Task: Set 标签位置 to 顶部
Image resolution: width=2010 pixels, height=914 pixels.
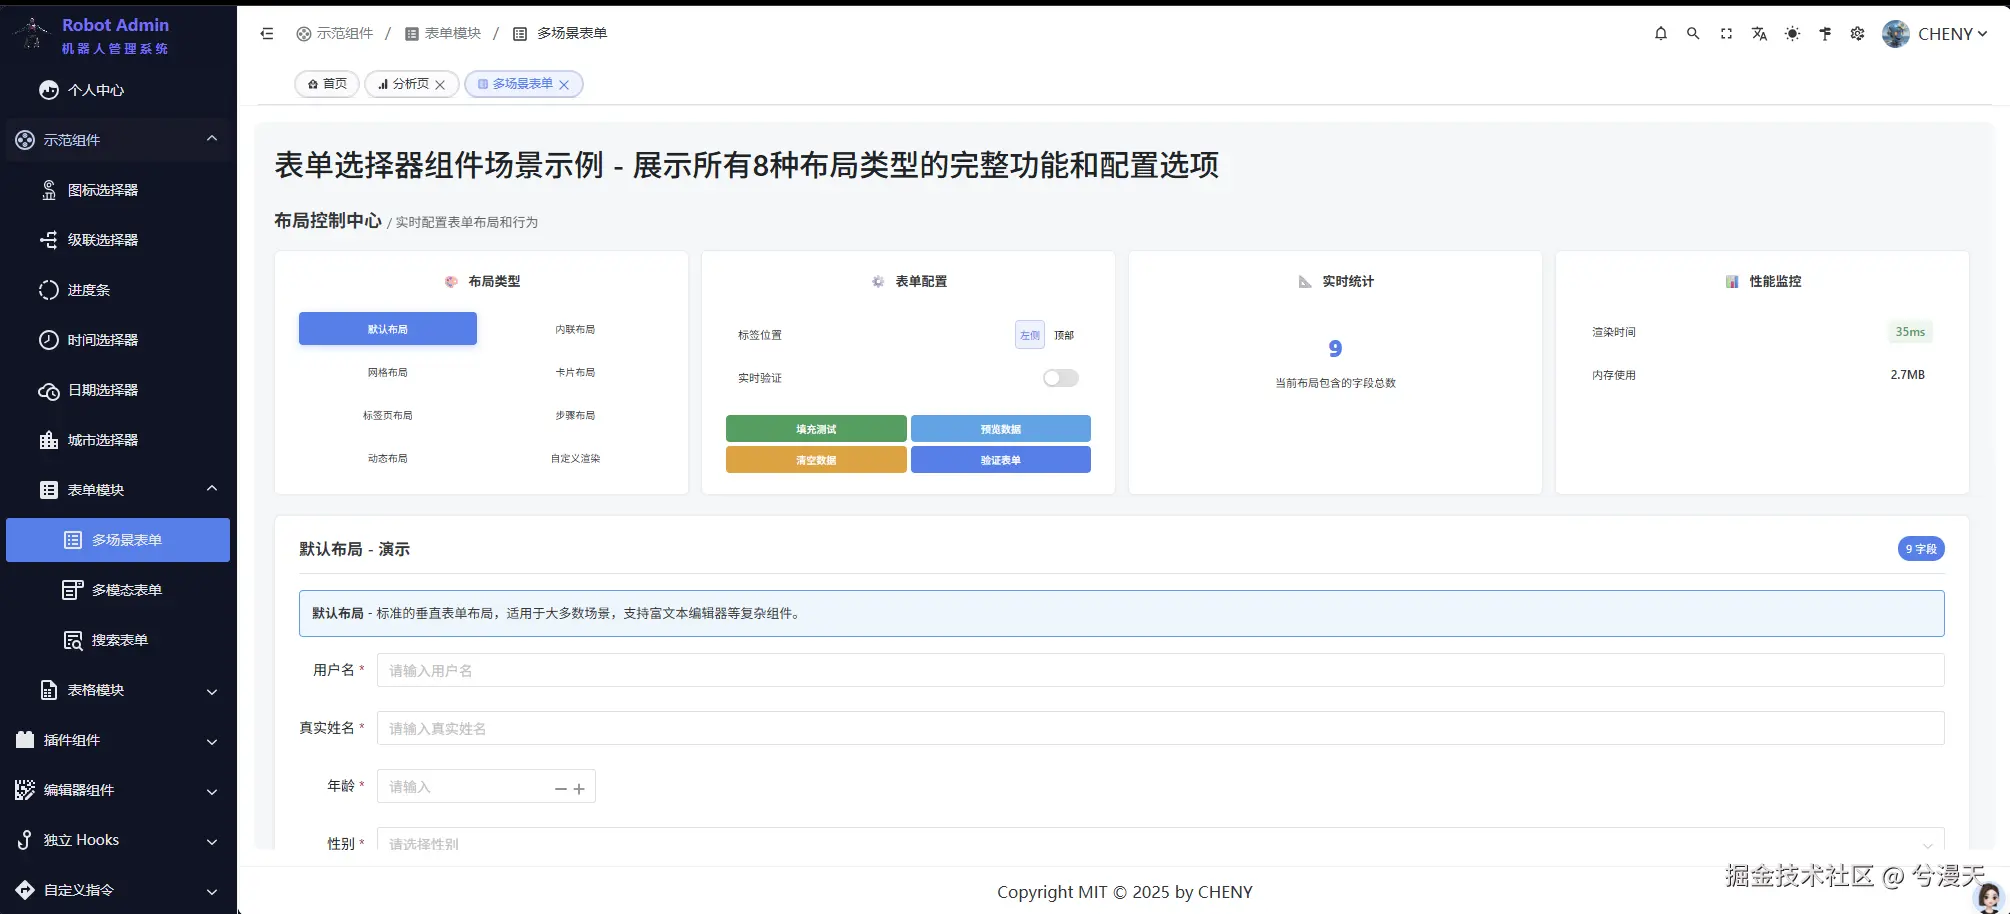Action: pyautogui.click(x=1063, y=335)
